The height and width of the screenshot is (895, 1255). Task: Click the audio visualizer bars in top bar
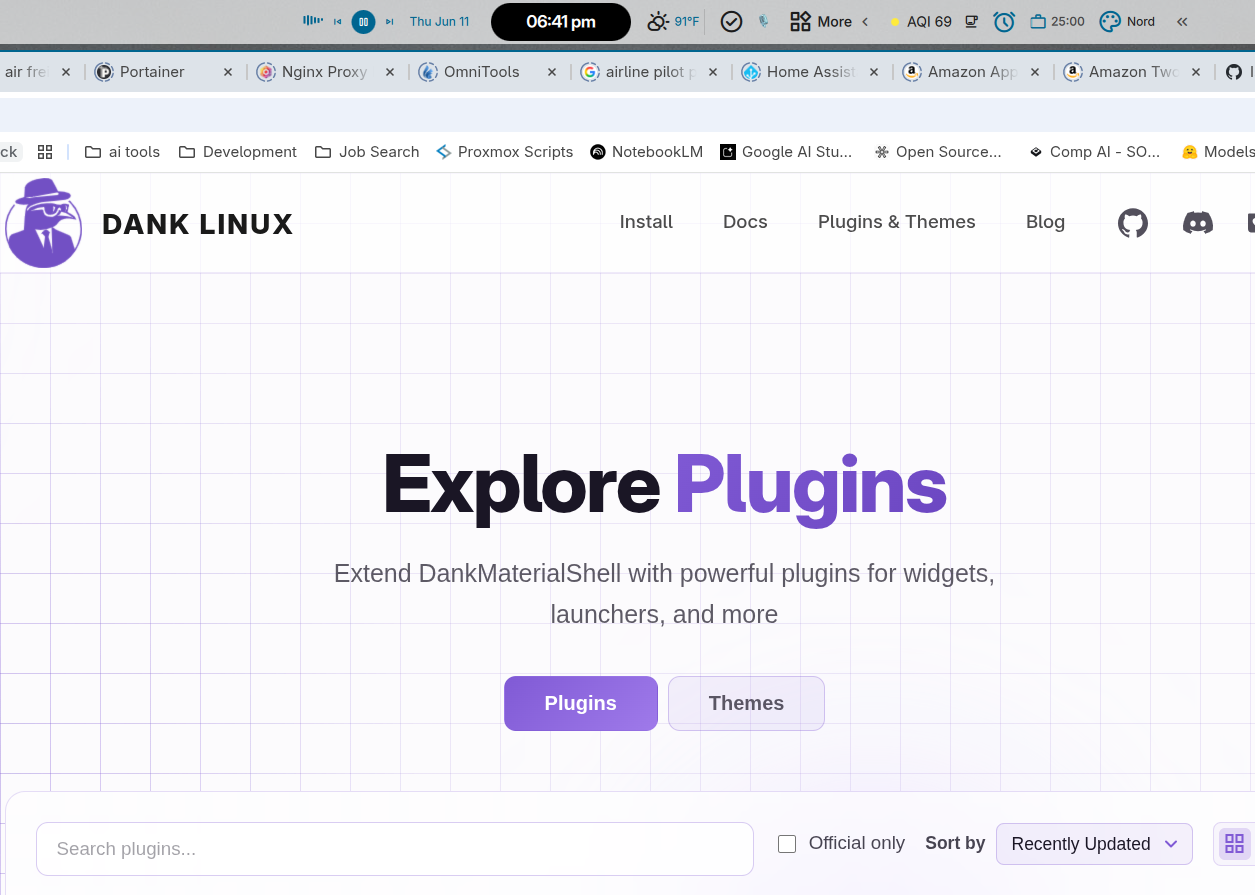pyautogui.click(x=313, y=21)
